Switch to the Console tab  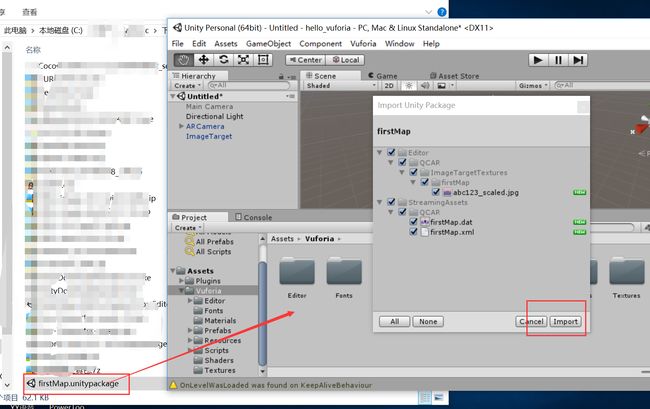point(253,217)
